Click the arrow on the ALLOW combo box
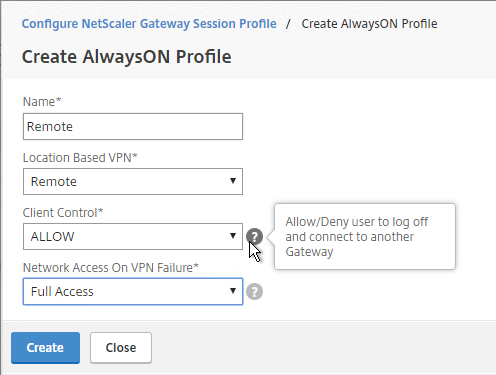Screen dimensions: 496x375 pos(233,236)
